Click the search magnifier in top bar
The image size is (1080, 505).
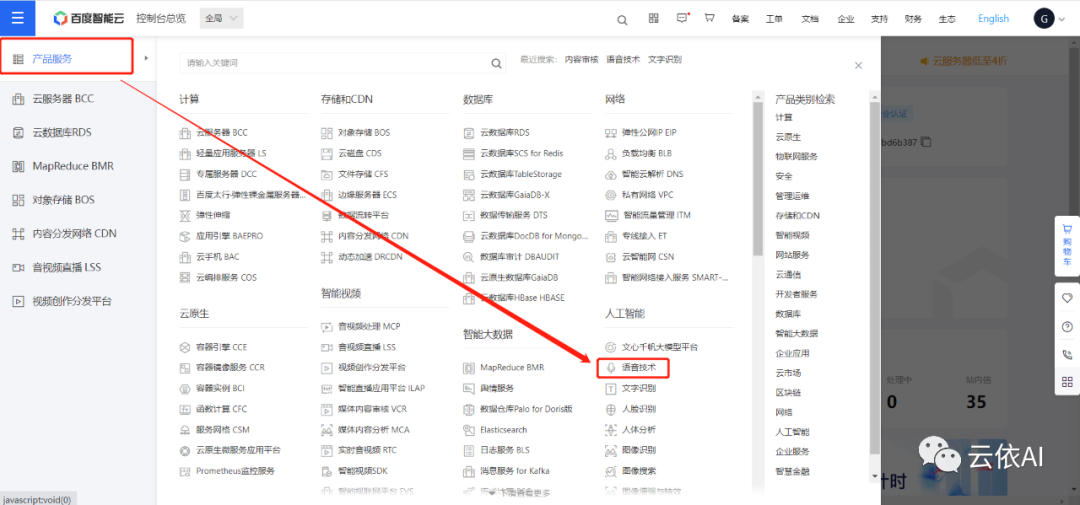coord(622,20)
